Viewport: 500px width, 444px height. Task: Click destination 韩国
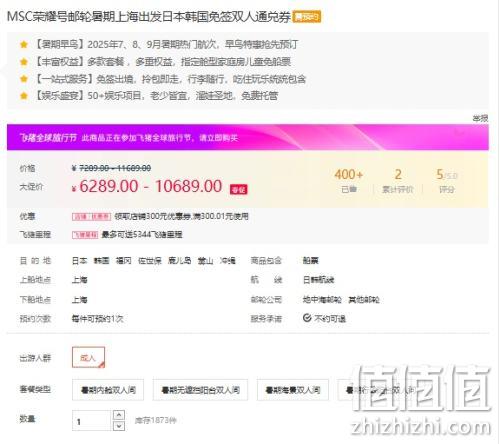[x=101, y=261]
